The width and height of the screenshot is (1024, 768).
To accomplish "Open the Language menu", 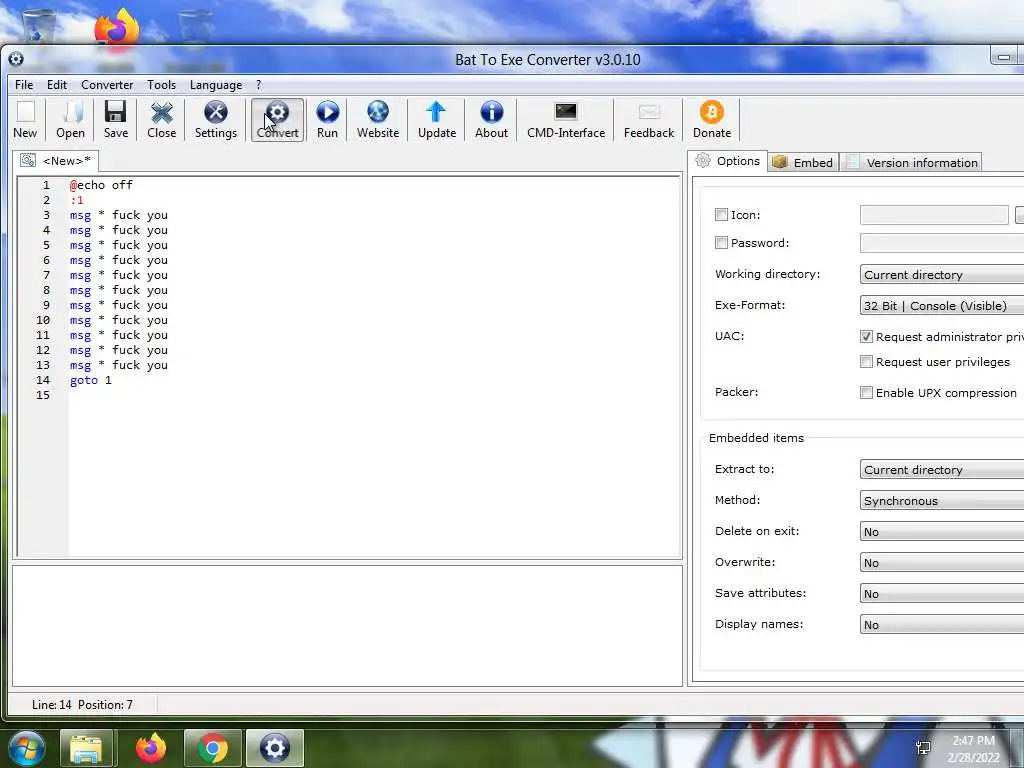I will click(x=216, y=85).
